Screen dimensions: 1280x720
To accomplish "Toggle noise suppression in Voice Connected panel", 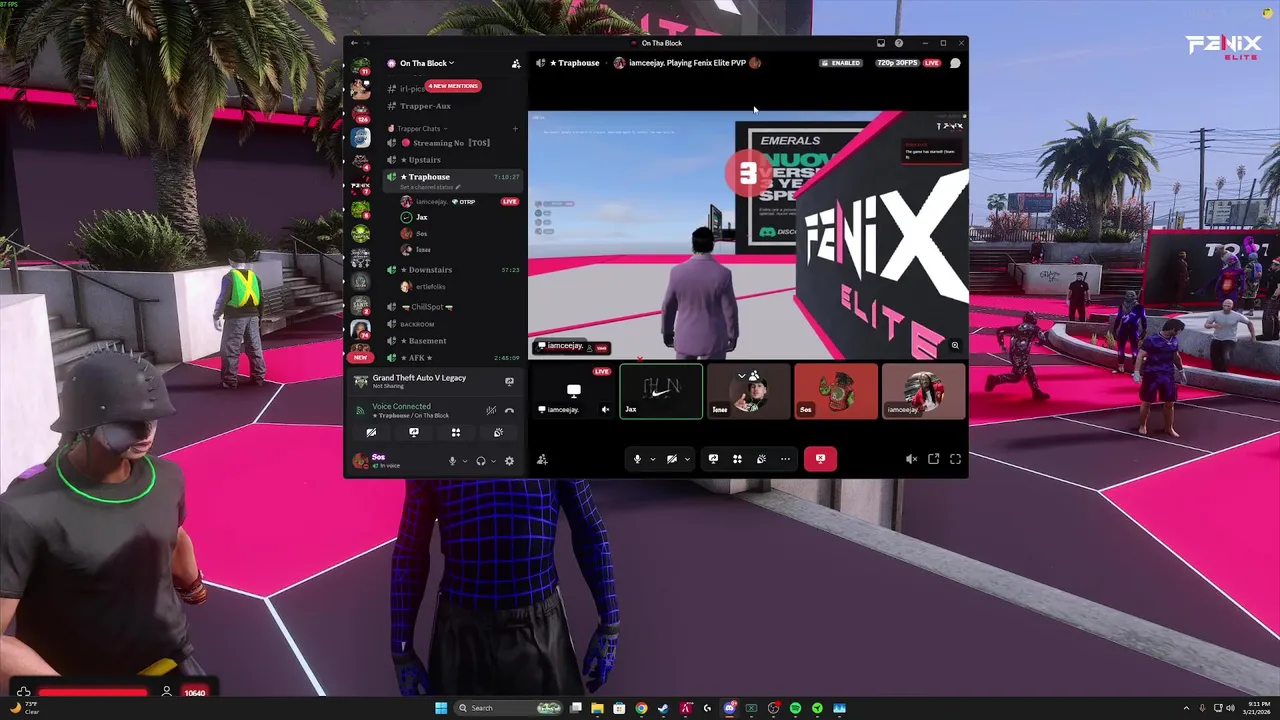I will pyautogui.click(x=491, y=410).
